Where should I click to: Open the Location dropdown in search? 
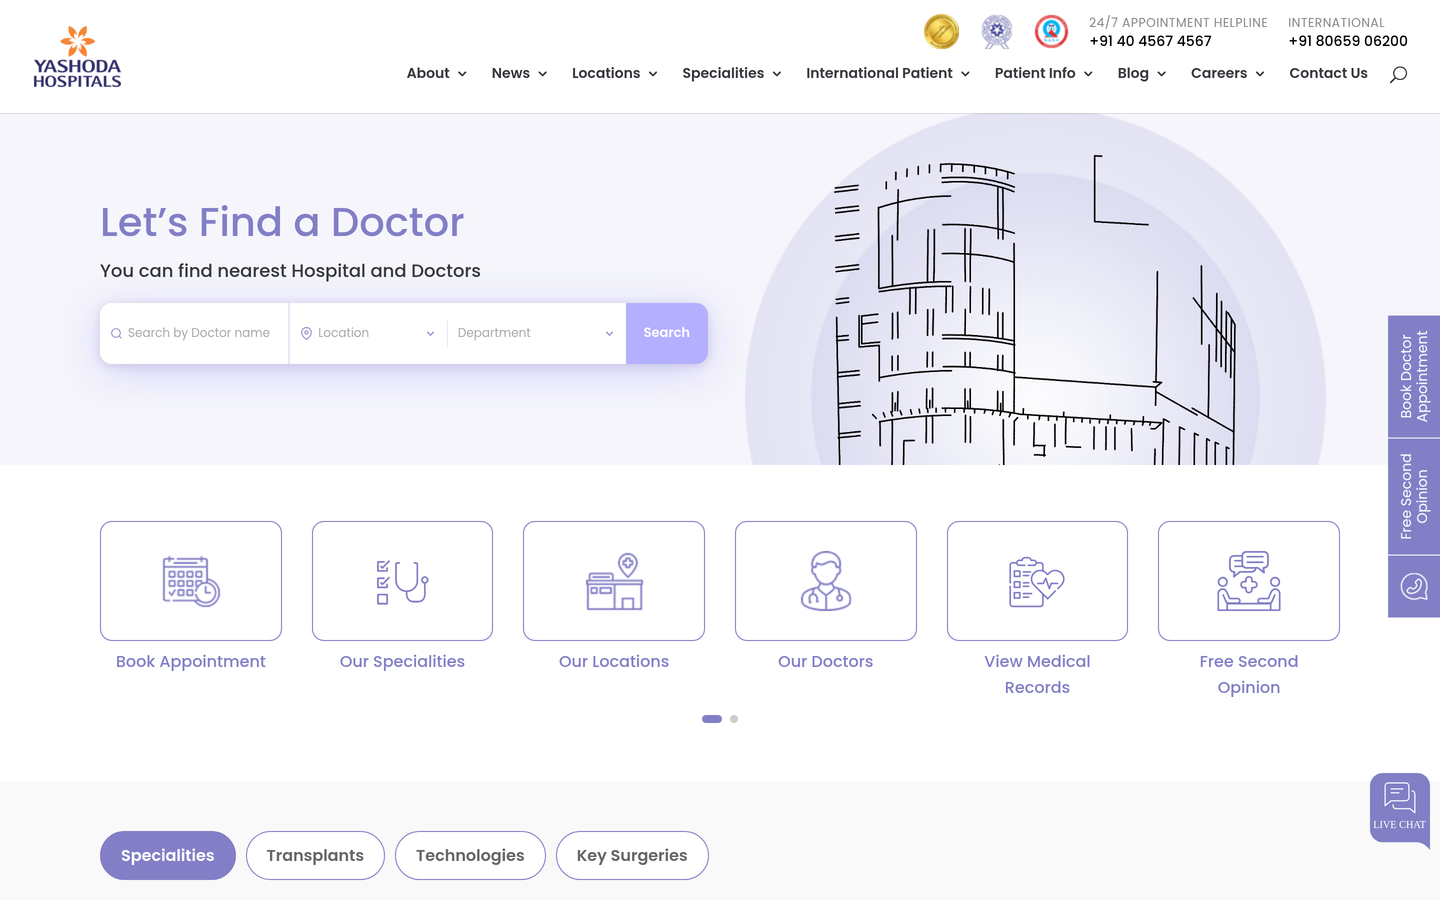pos(368,333)
